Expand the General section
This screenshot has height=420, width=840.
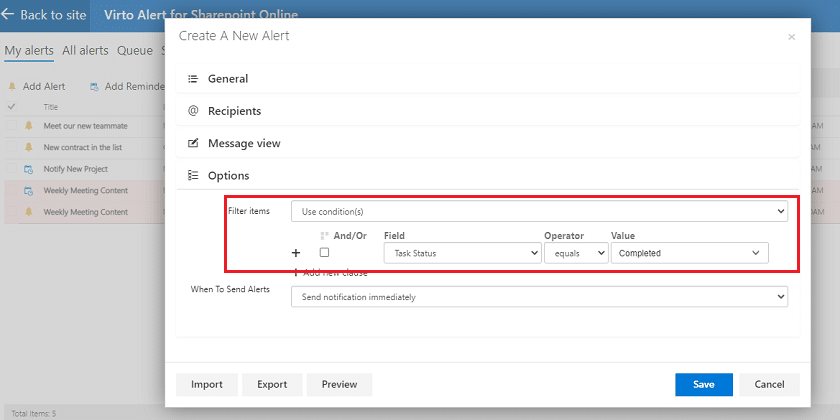click(488, 79)
